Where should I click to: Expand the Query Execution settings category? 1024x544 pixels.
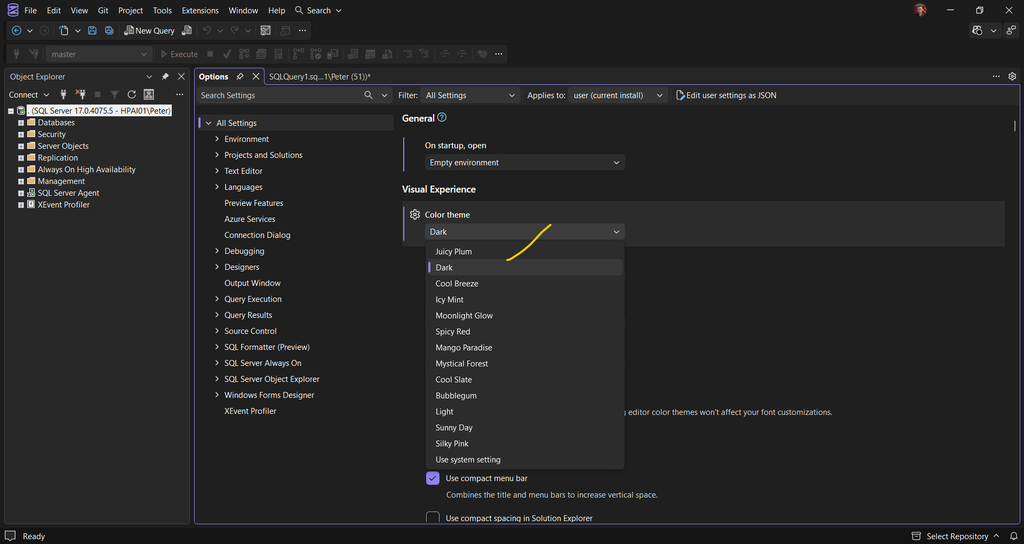(x=217, y=299)
